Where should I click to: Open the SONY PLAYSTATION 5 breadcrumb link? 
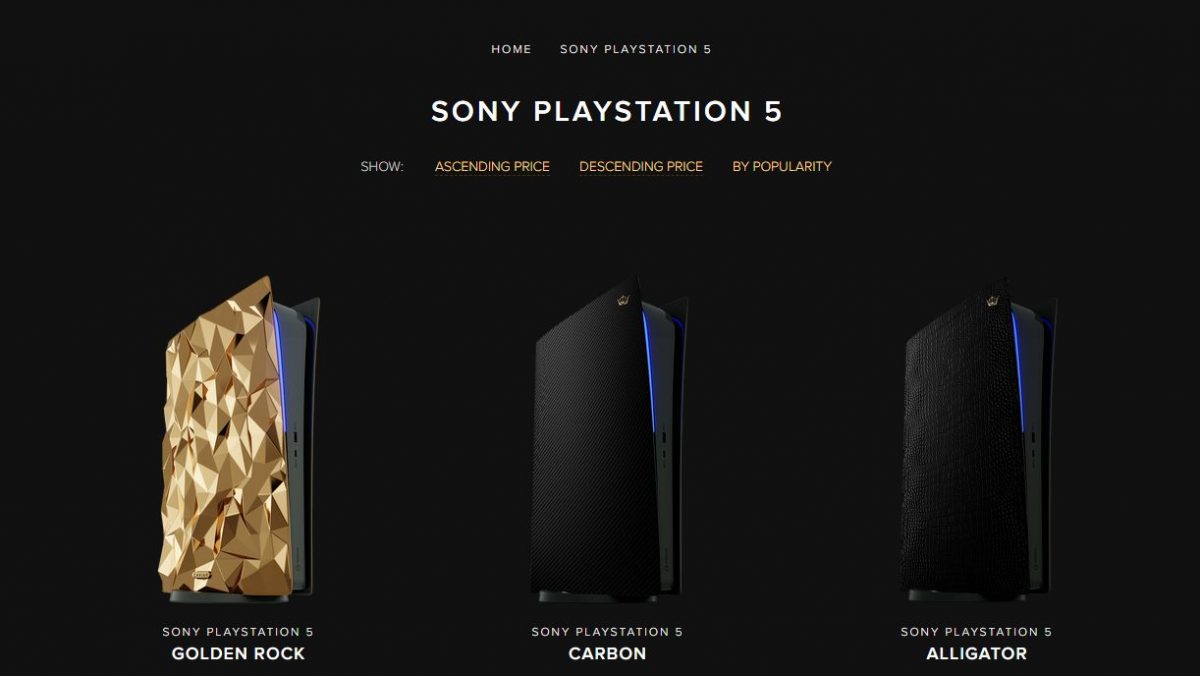[636, 49]
